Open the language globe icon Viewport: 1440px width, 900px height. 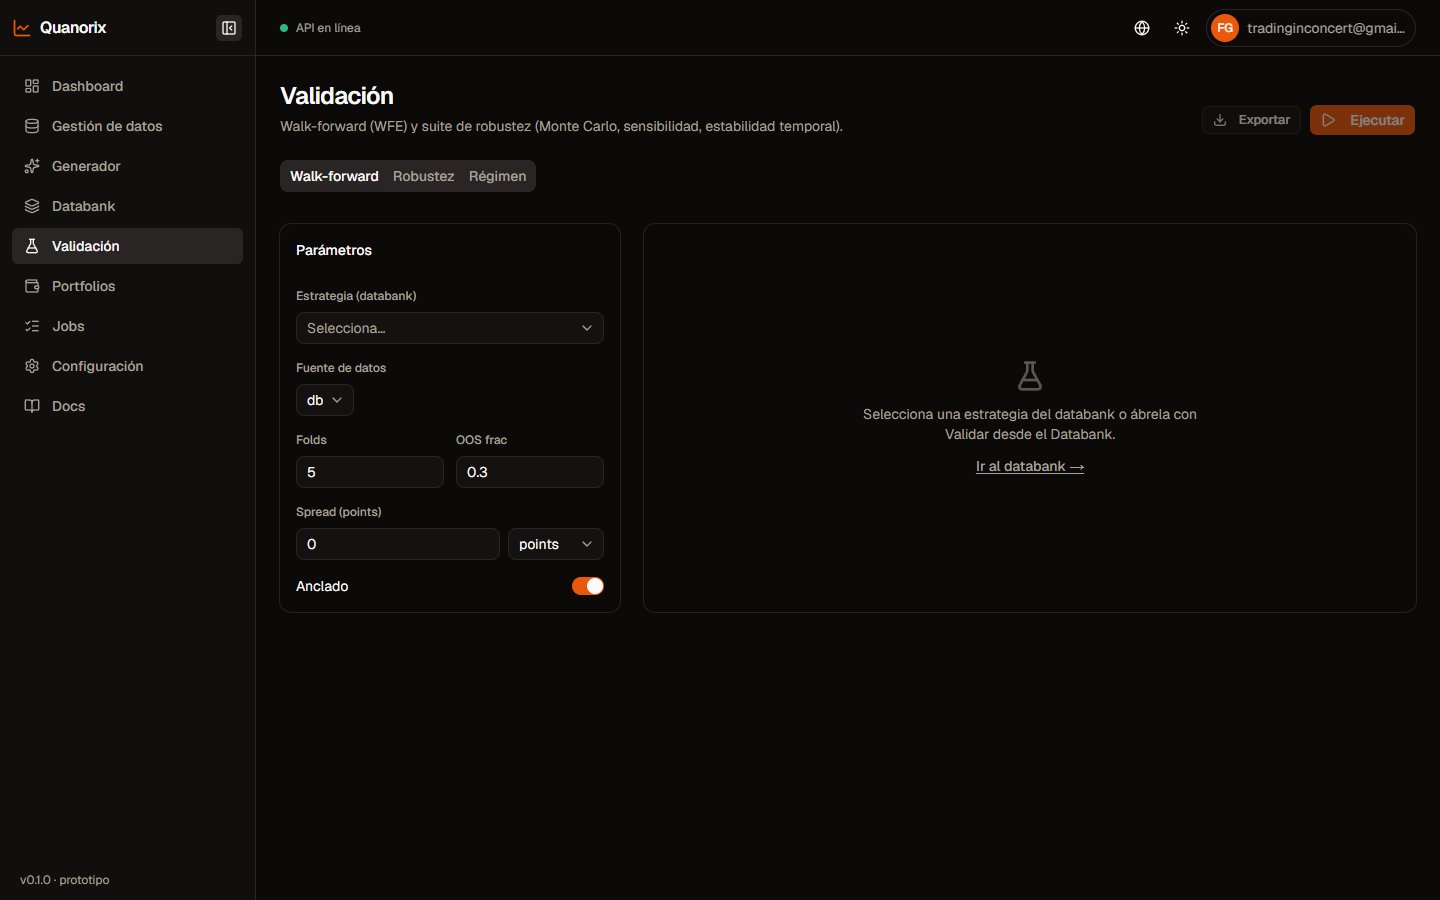(1142, 28)
